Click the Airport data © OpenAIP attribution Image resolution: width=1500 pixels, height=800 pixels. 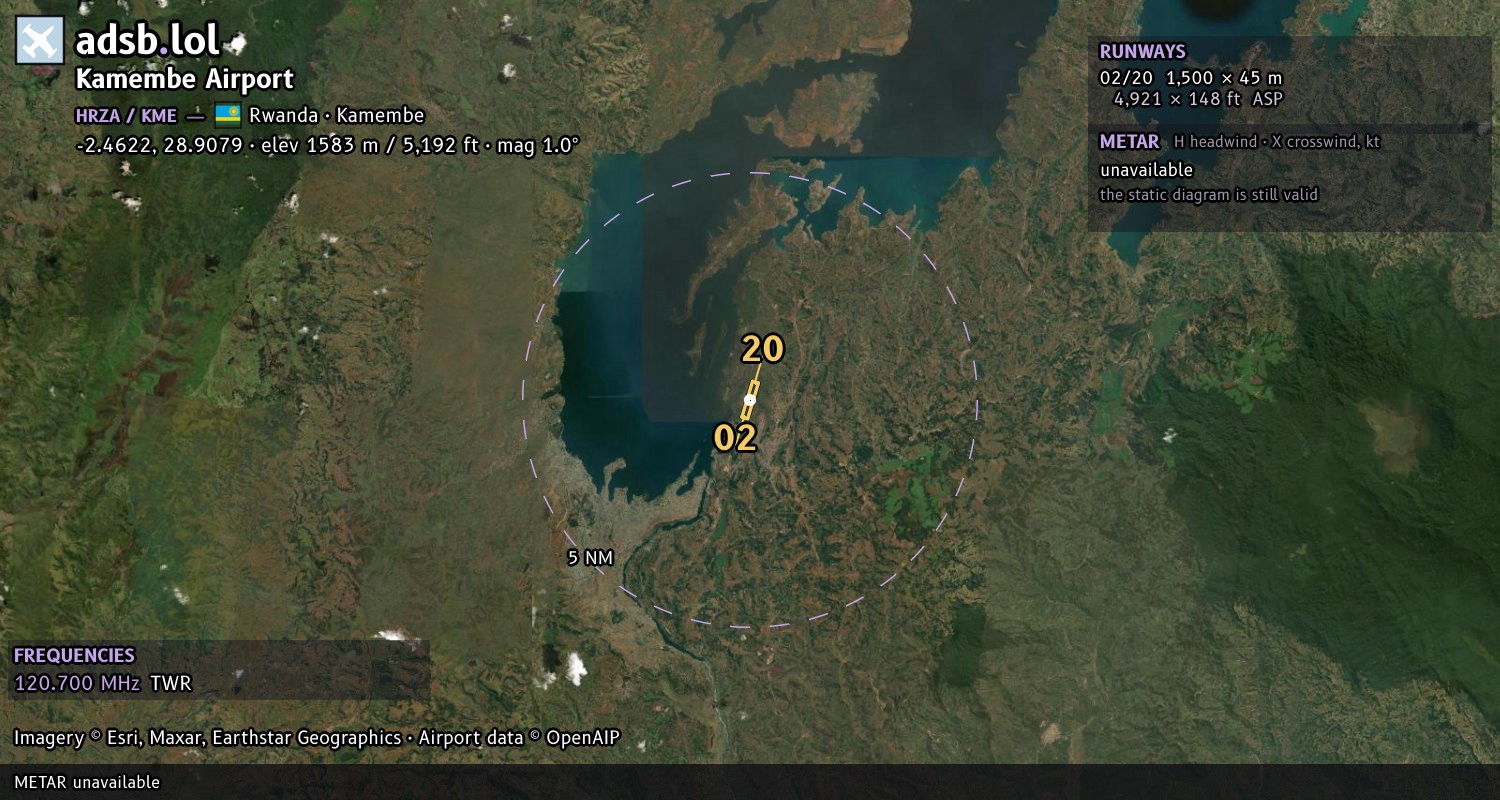point(519,738)
